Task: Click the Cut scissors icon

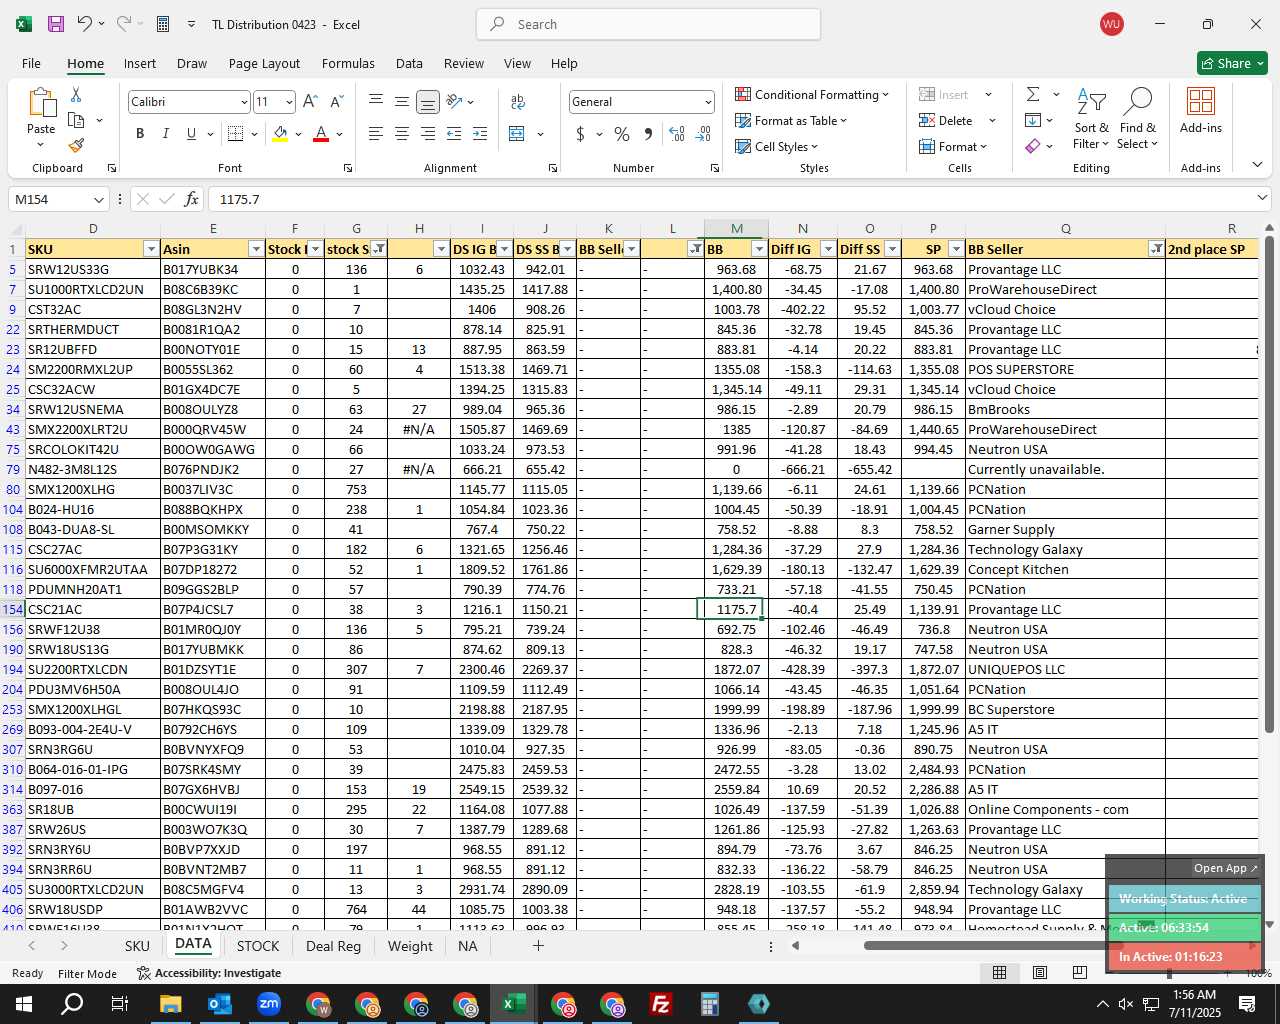Action: click(x=76, y=94)
